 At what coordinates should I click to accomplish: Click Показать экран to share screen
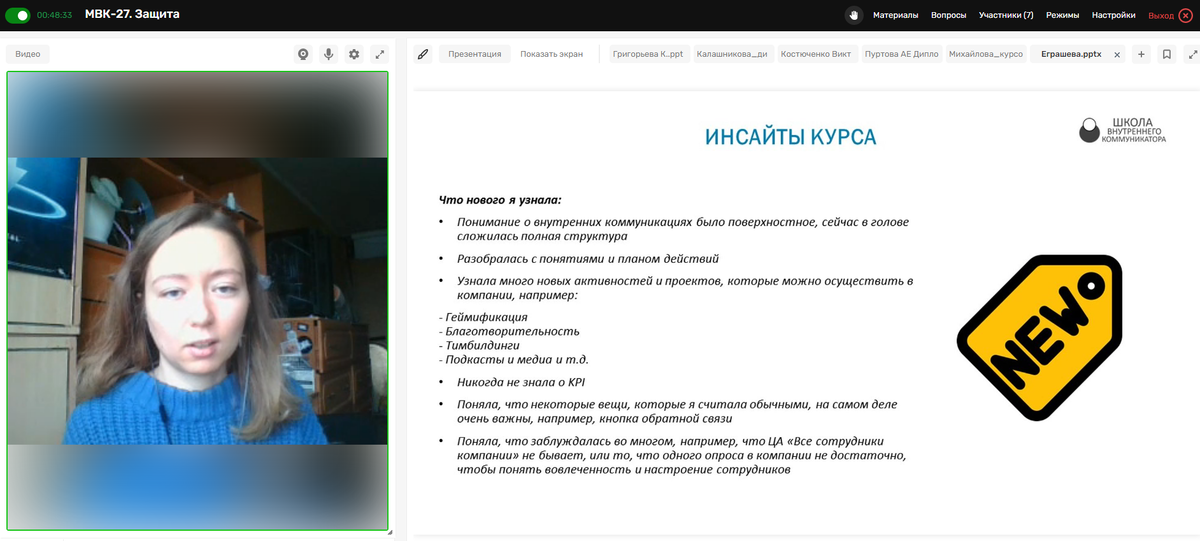551,54
